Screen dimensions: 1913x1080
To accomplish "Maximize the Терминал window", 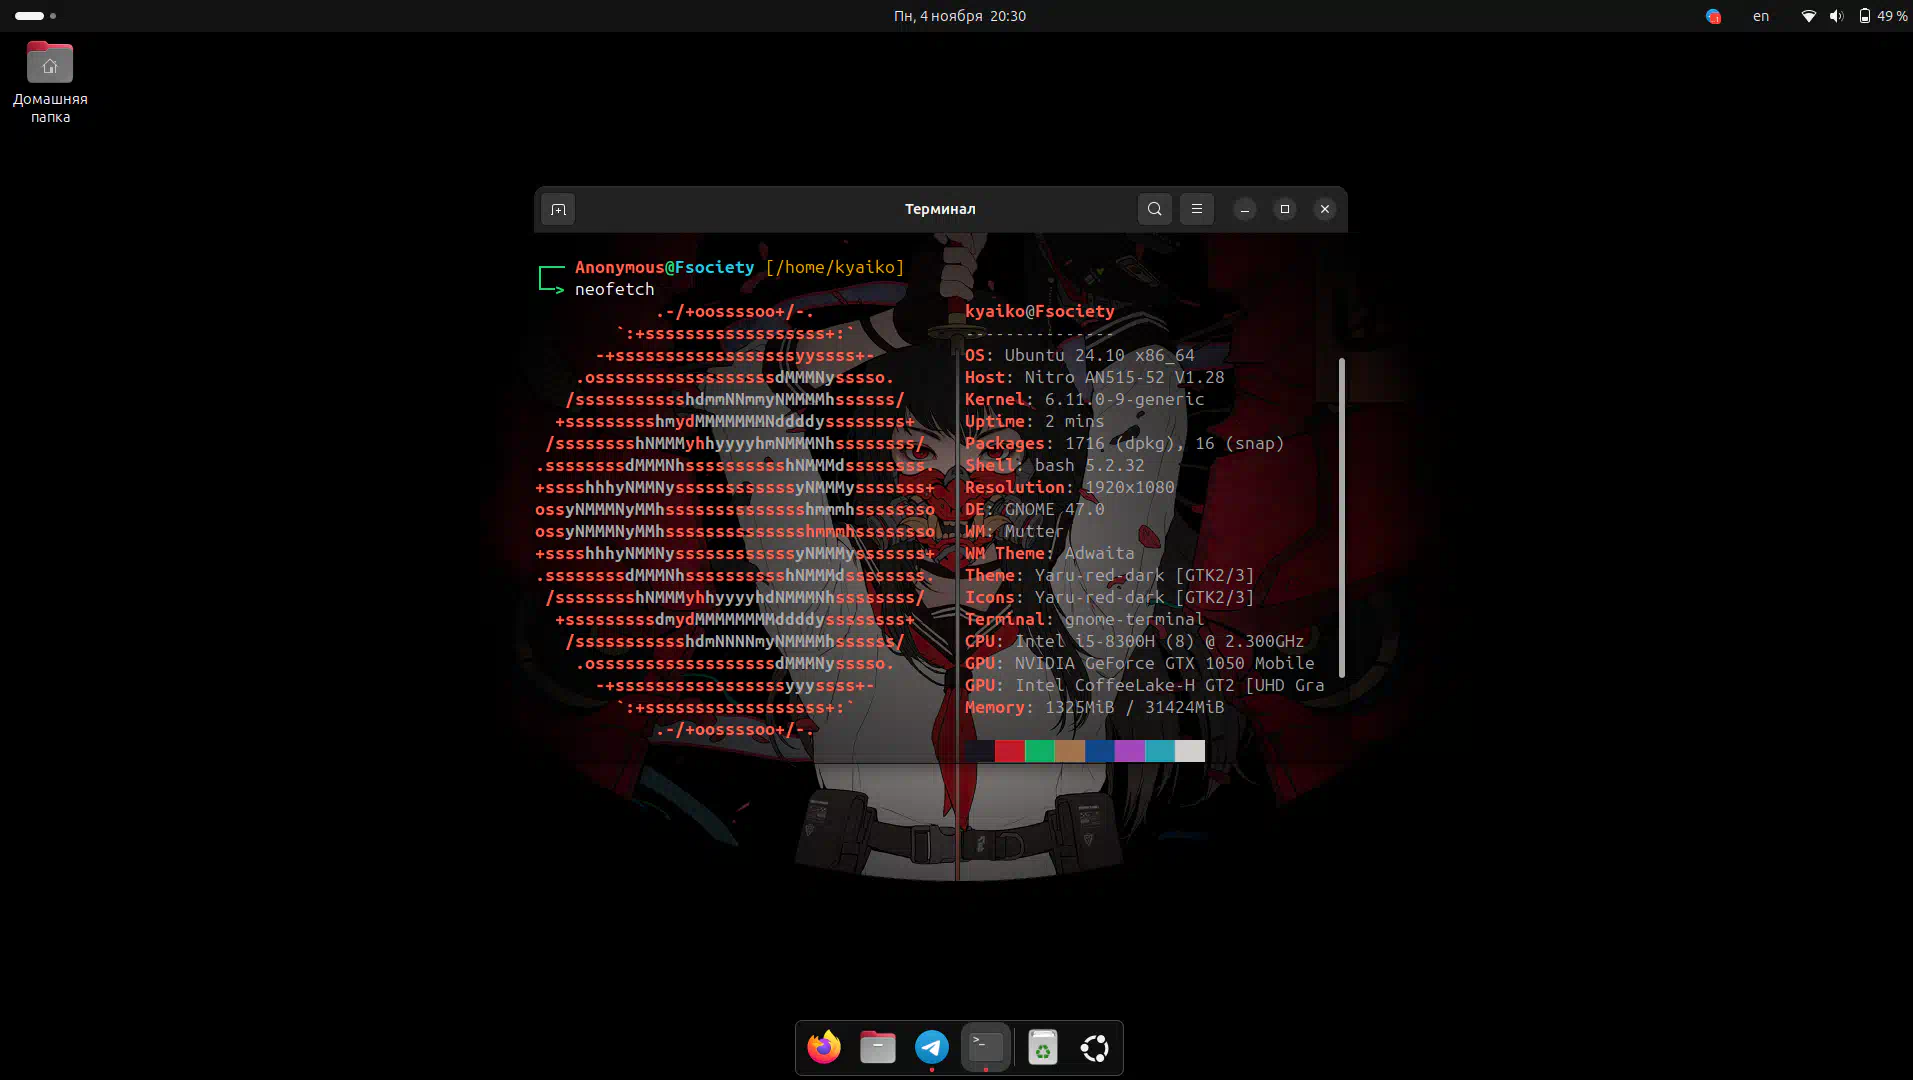I will [1285, 209].
